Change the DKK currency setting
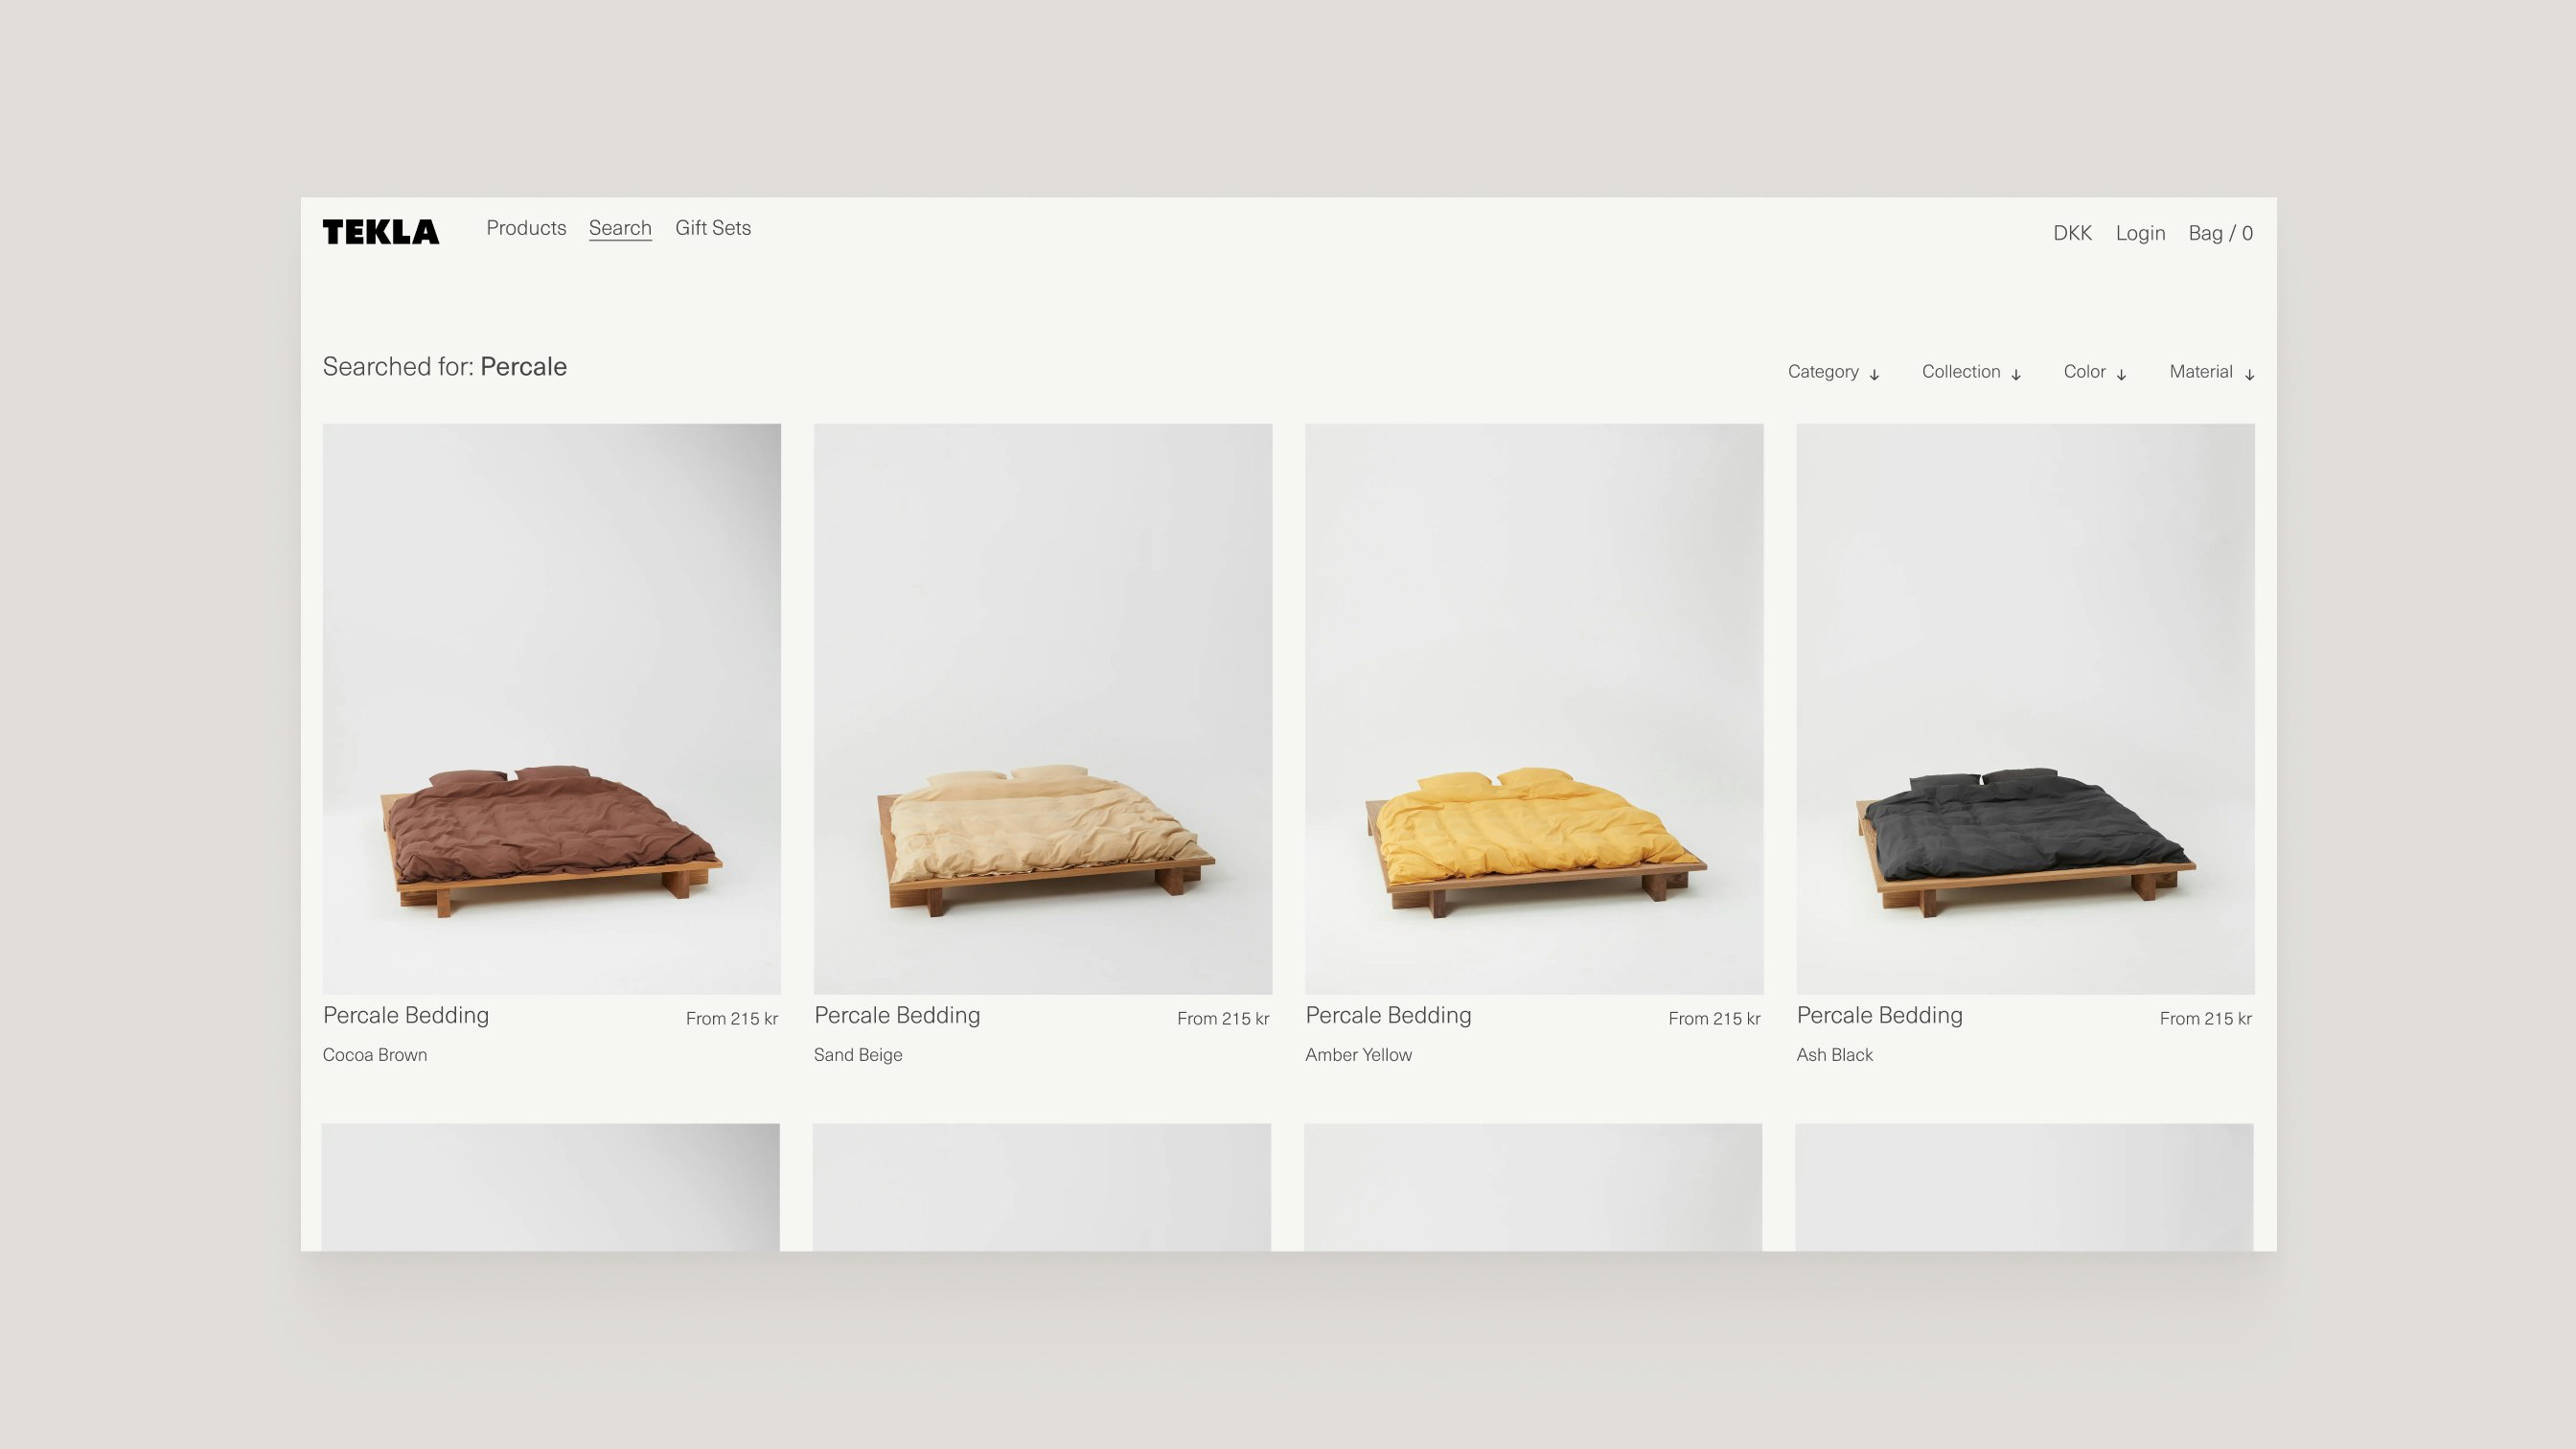This screenshot has height=1449, width=2576. point(2072,233)
